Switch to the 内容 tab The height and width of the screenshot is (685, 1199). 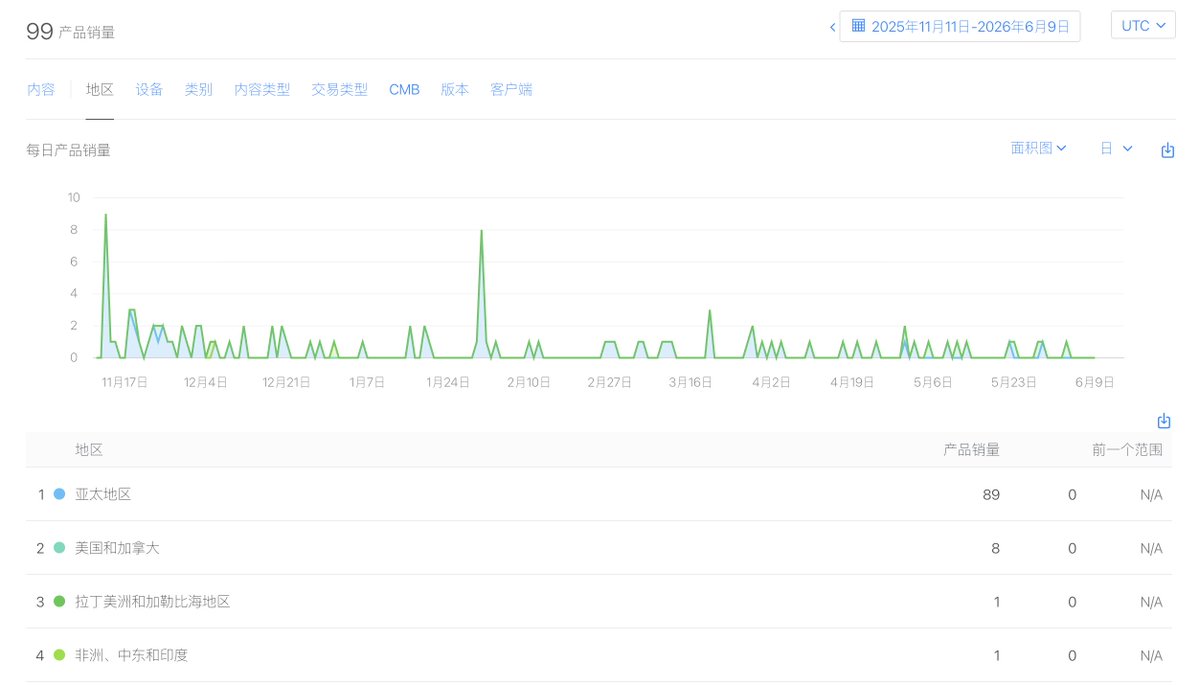[x=41, y=89]
